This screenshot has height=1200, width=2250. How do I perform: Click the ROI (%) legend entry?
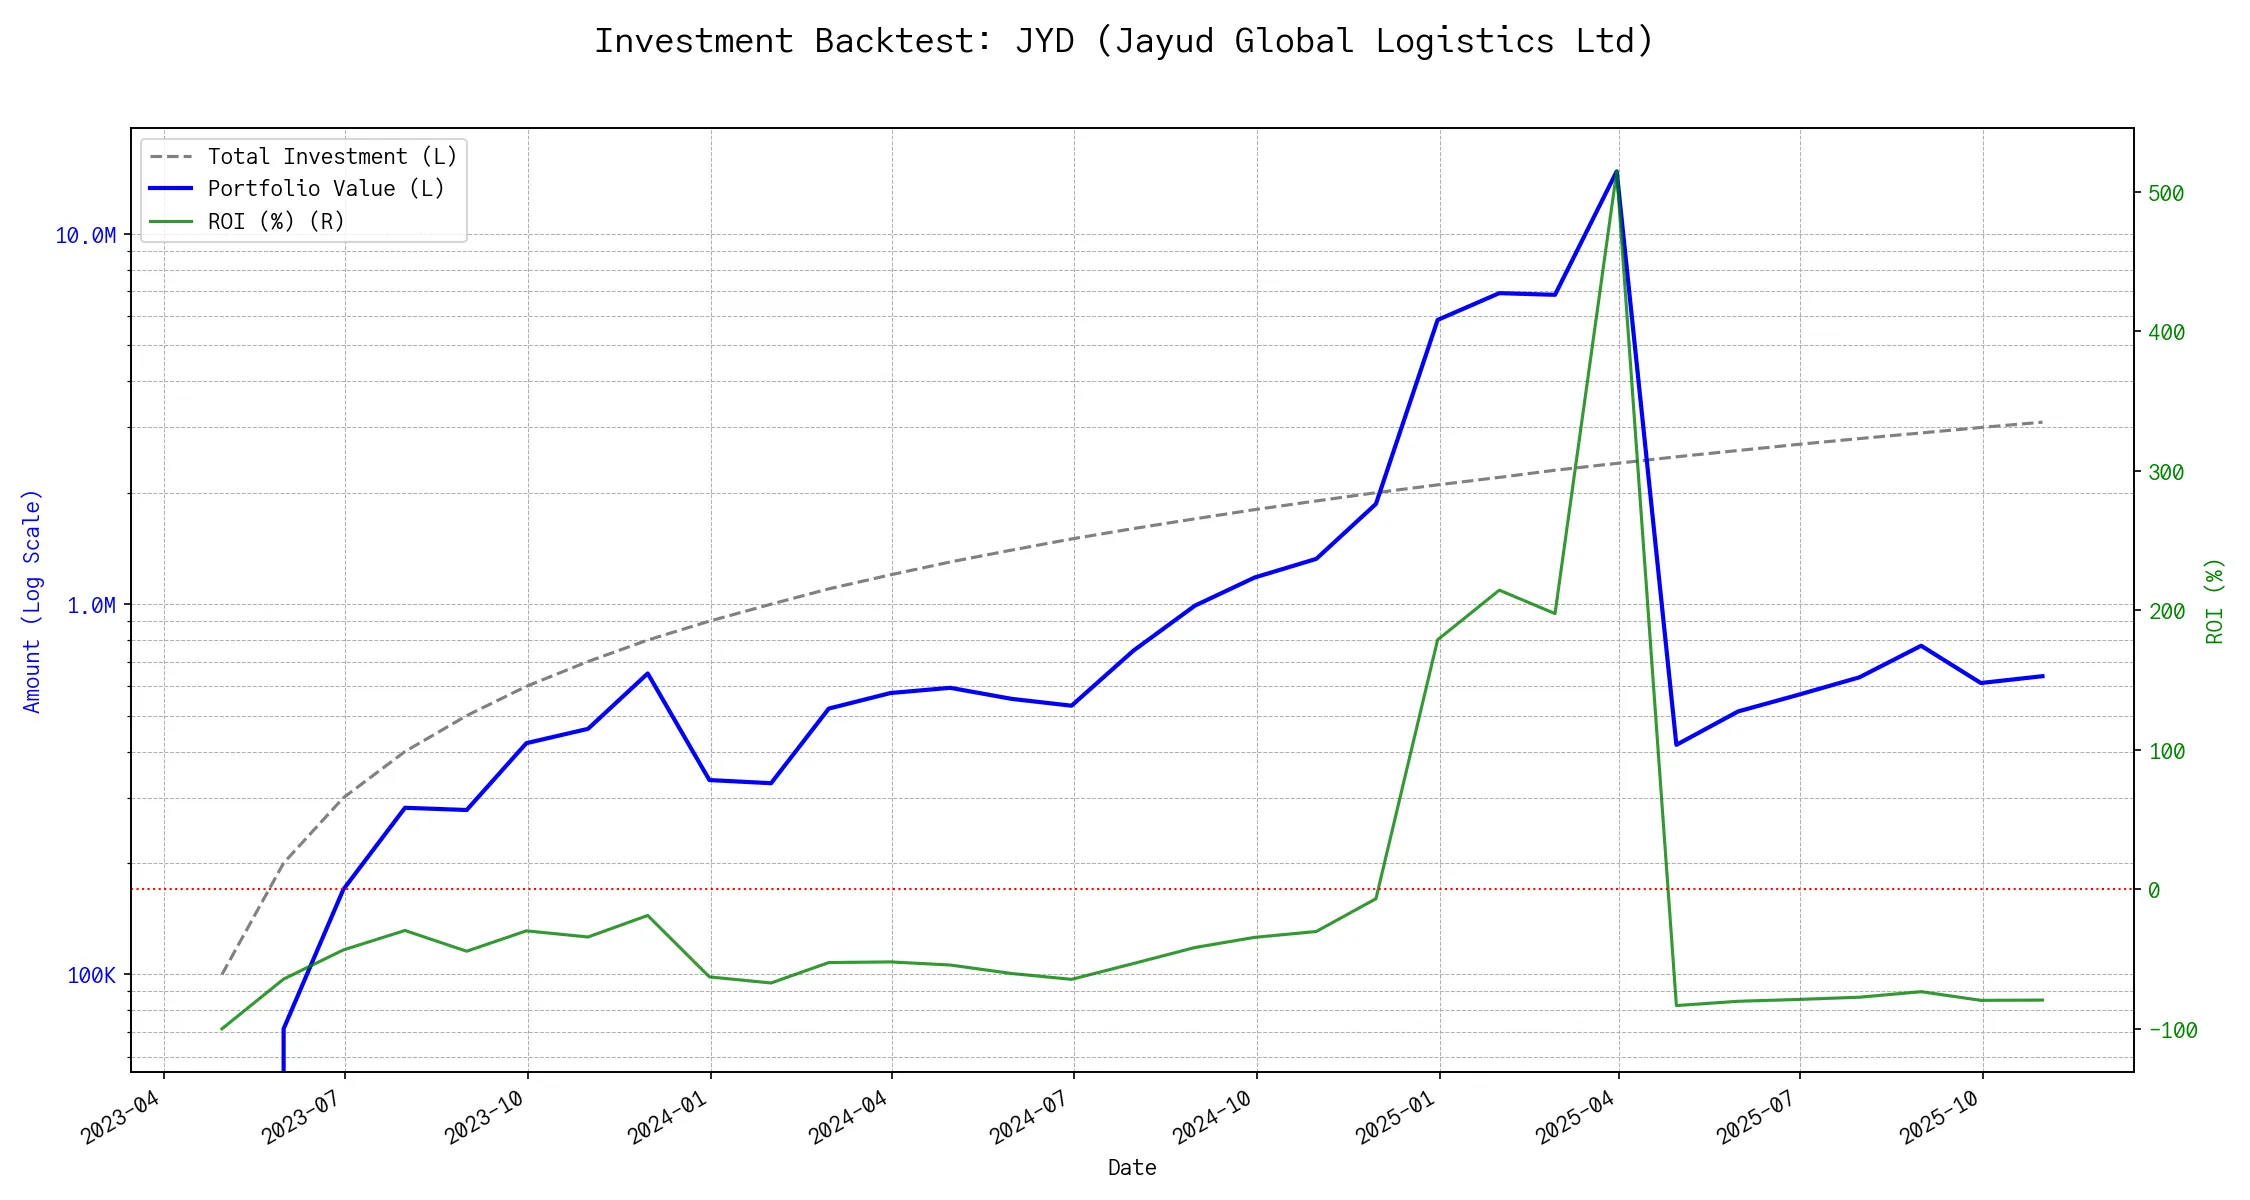(276, 222)
